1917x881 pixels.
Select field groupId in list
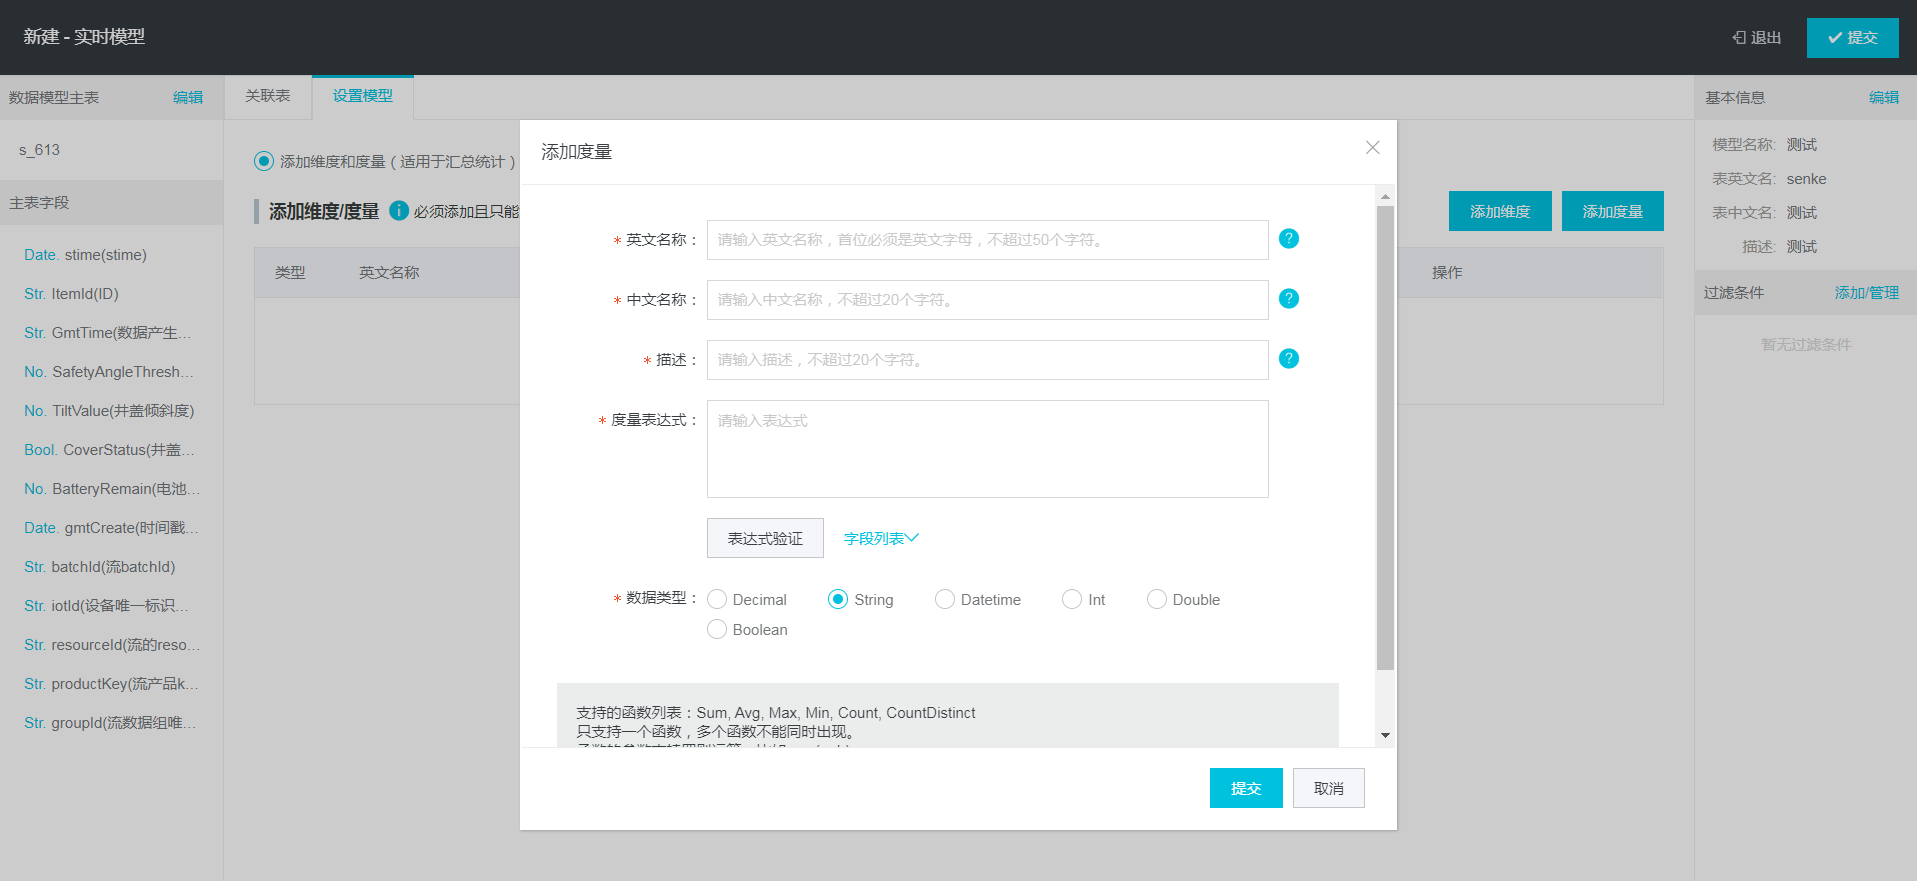point(111,723)
